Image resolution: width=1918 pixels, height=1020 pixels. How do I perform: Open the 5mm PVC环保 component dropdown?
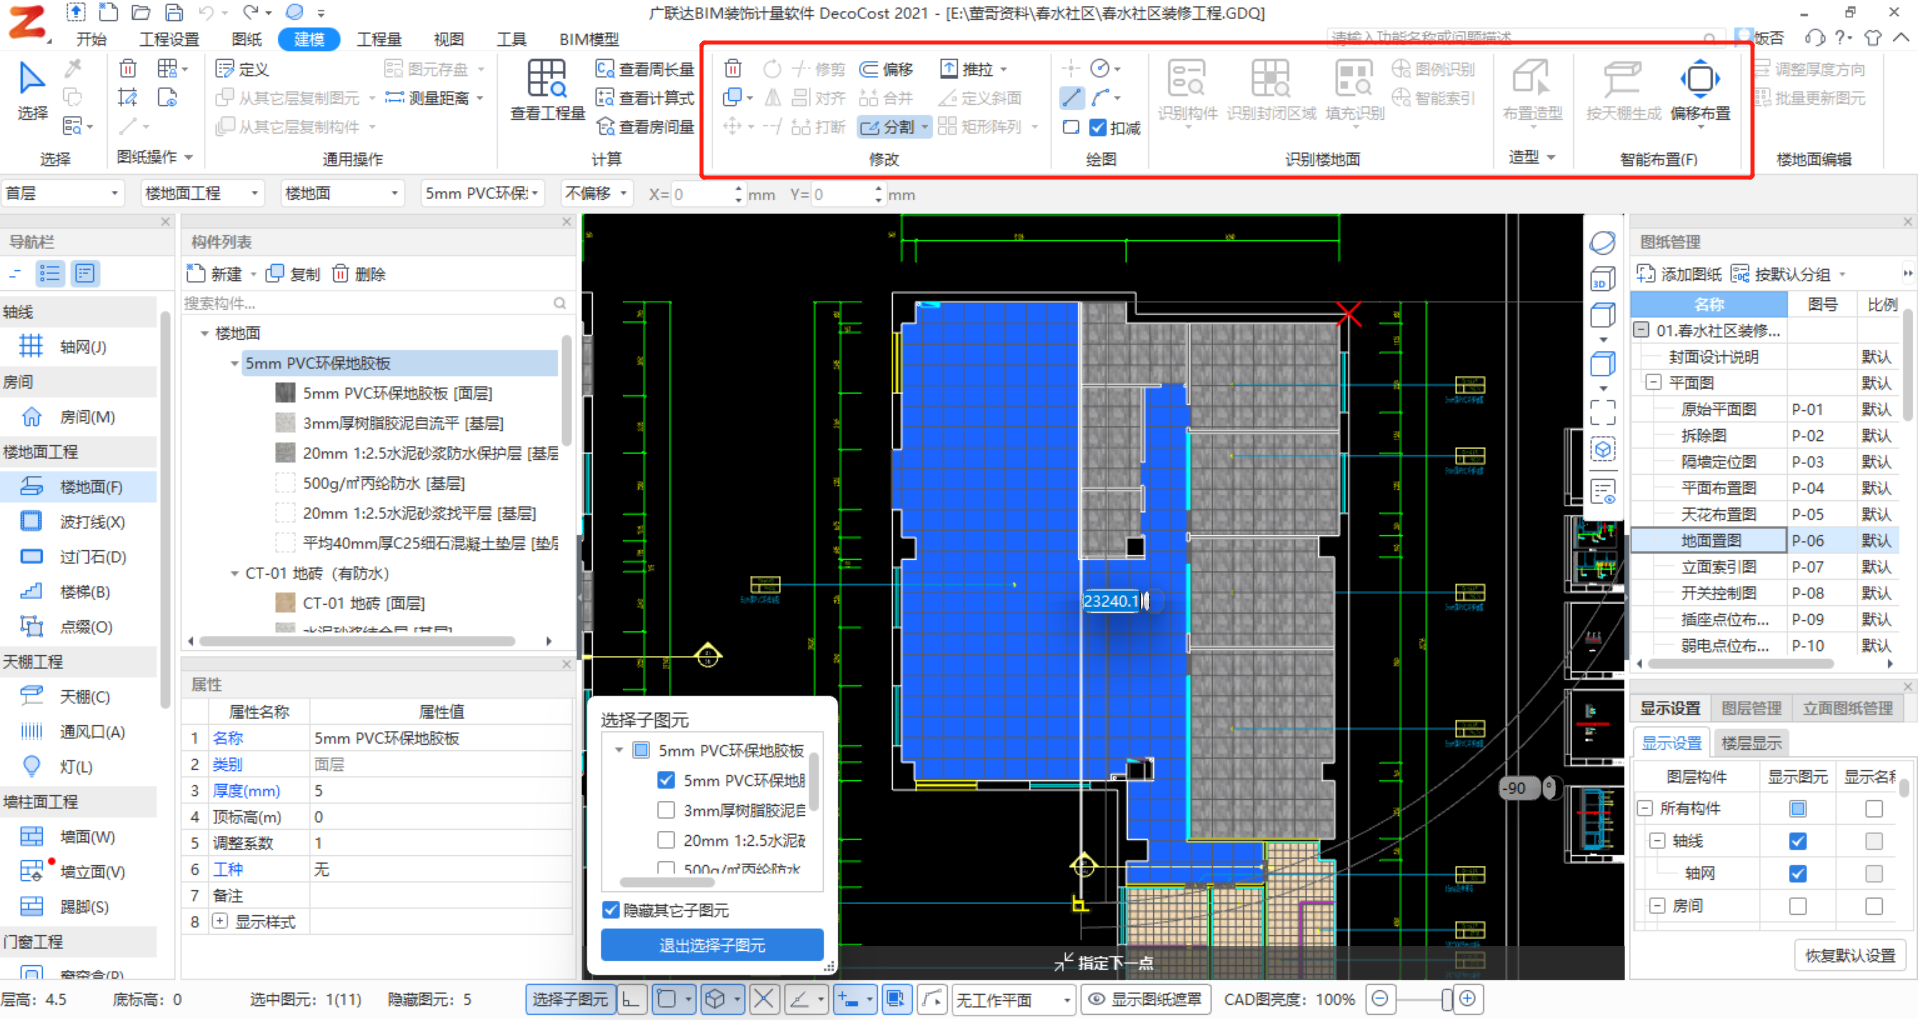tap(482, 193)
